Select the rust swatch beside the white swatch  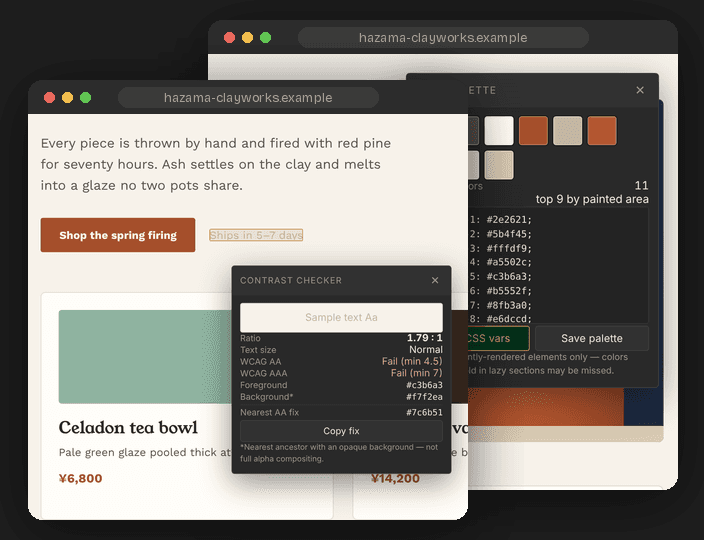[x=533, y=131]
